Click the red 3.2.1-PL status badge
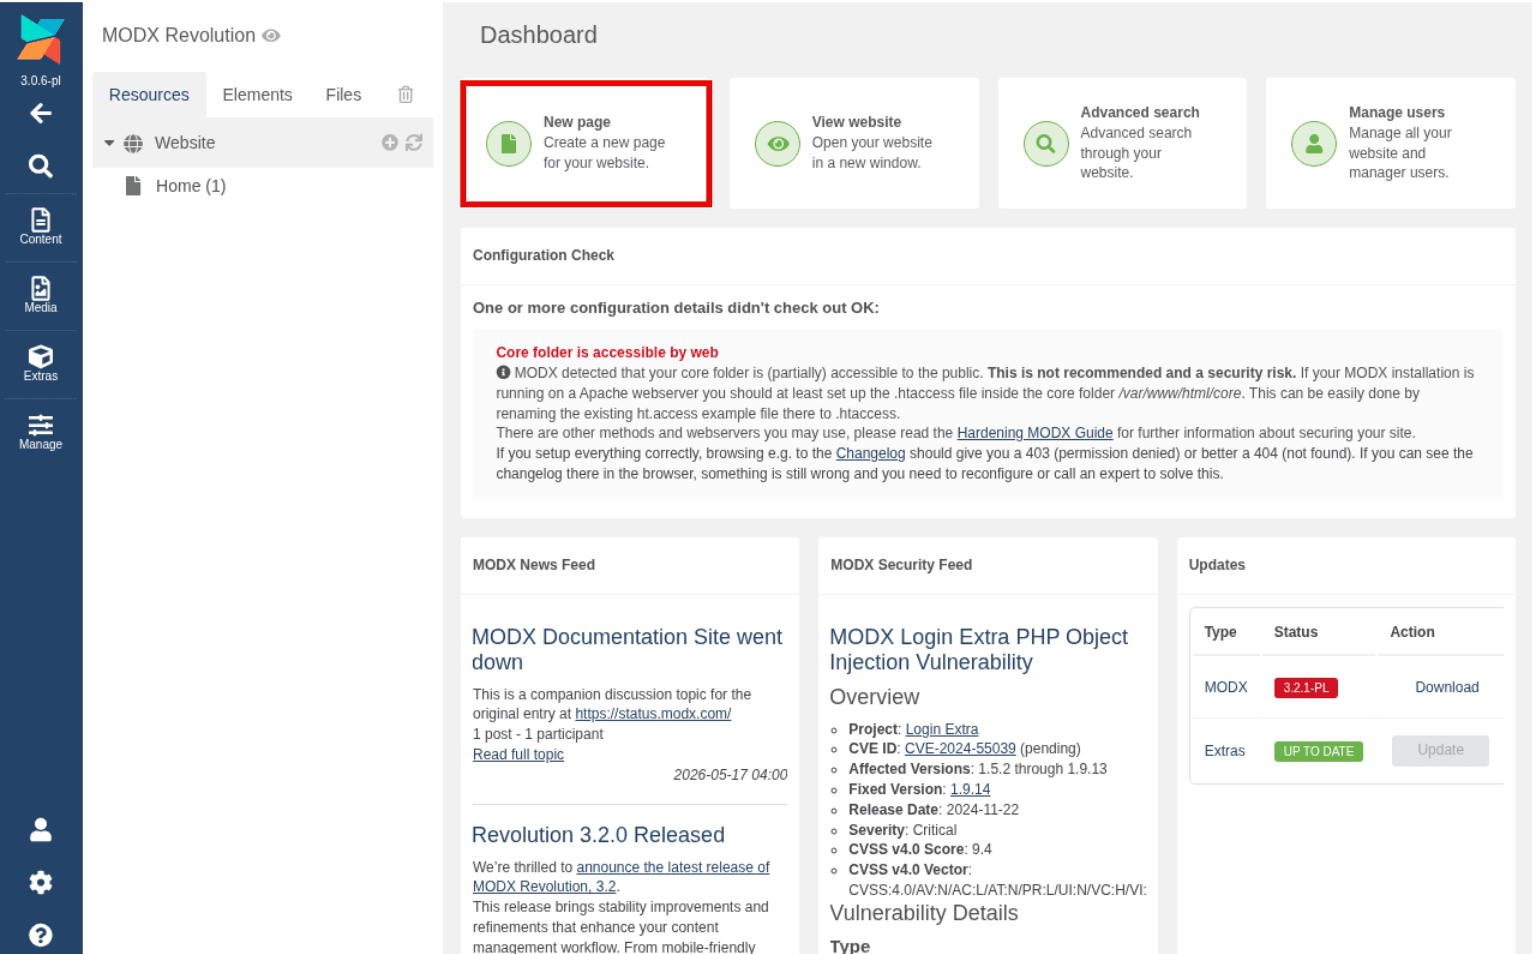The height and width of the screenshot is (954, 1532). click(x=1306, y=688)
